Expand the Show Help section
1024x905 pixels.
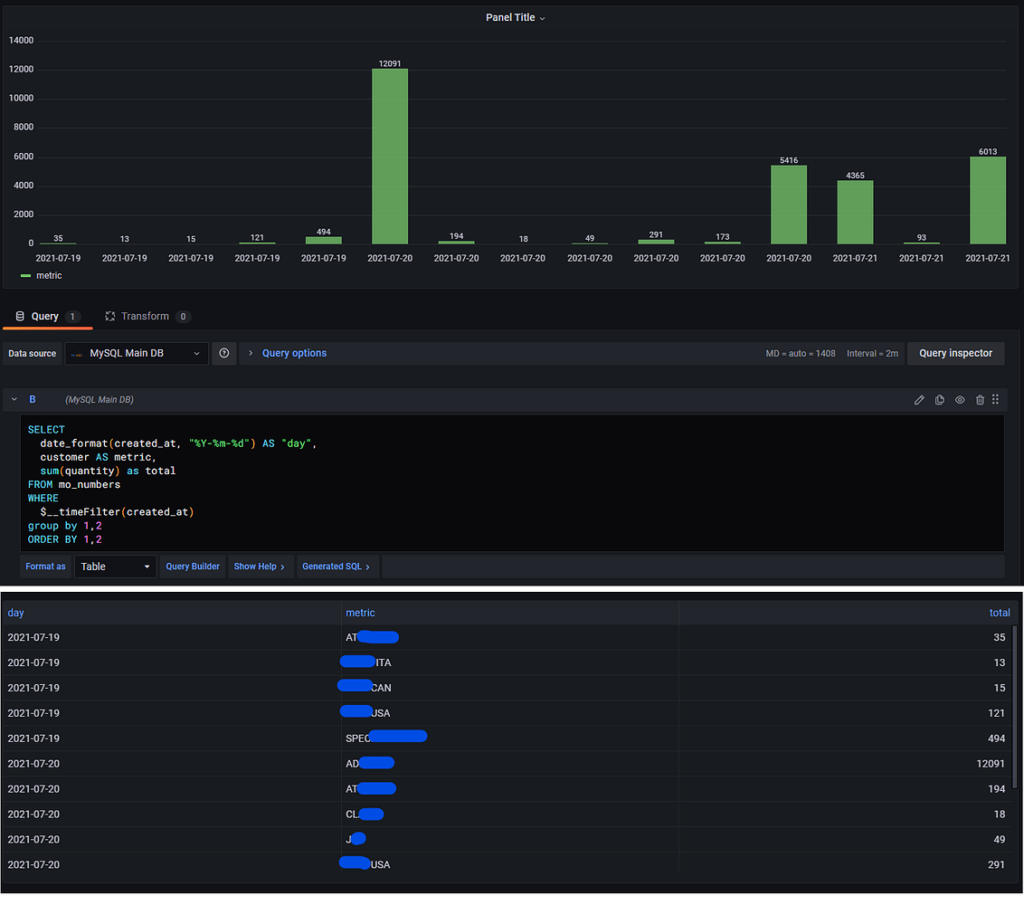(x=259, y=567)
